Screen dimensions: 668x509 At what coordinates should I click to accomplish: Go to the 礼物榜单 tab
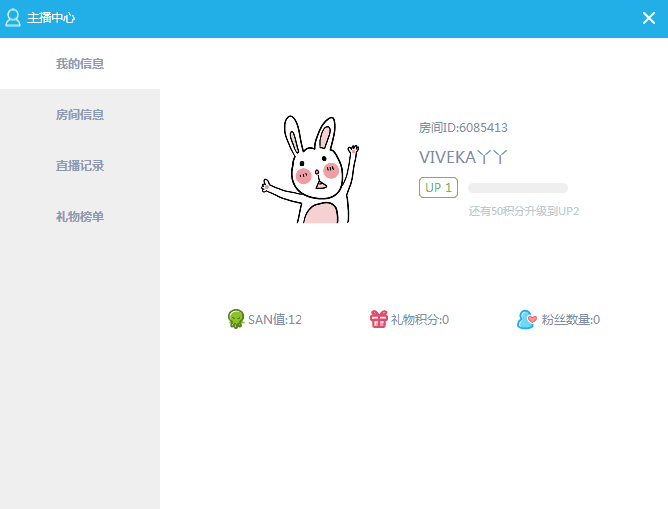[80, 217]
